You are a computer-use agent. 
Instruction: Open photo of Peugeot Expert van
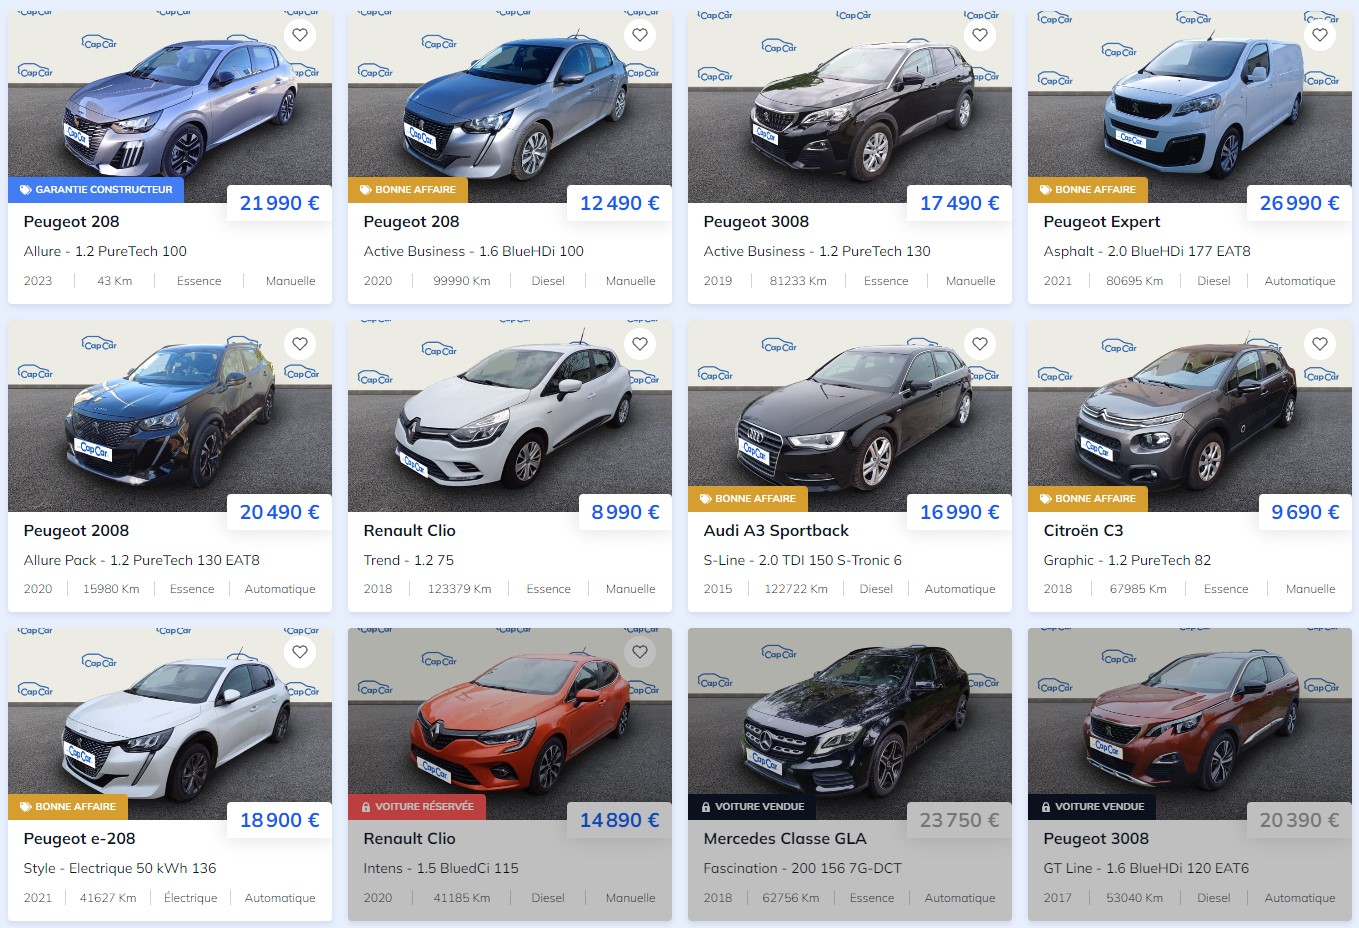[1190, 105]
